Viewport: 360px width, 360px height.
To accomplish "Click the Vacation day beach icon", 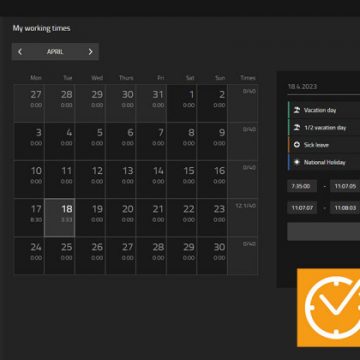I will coord(297,110).
